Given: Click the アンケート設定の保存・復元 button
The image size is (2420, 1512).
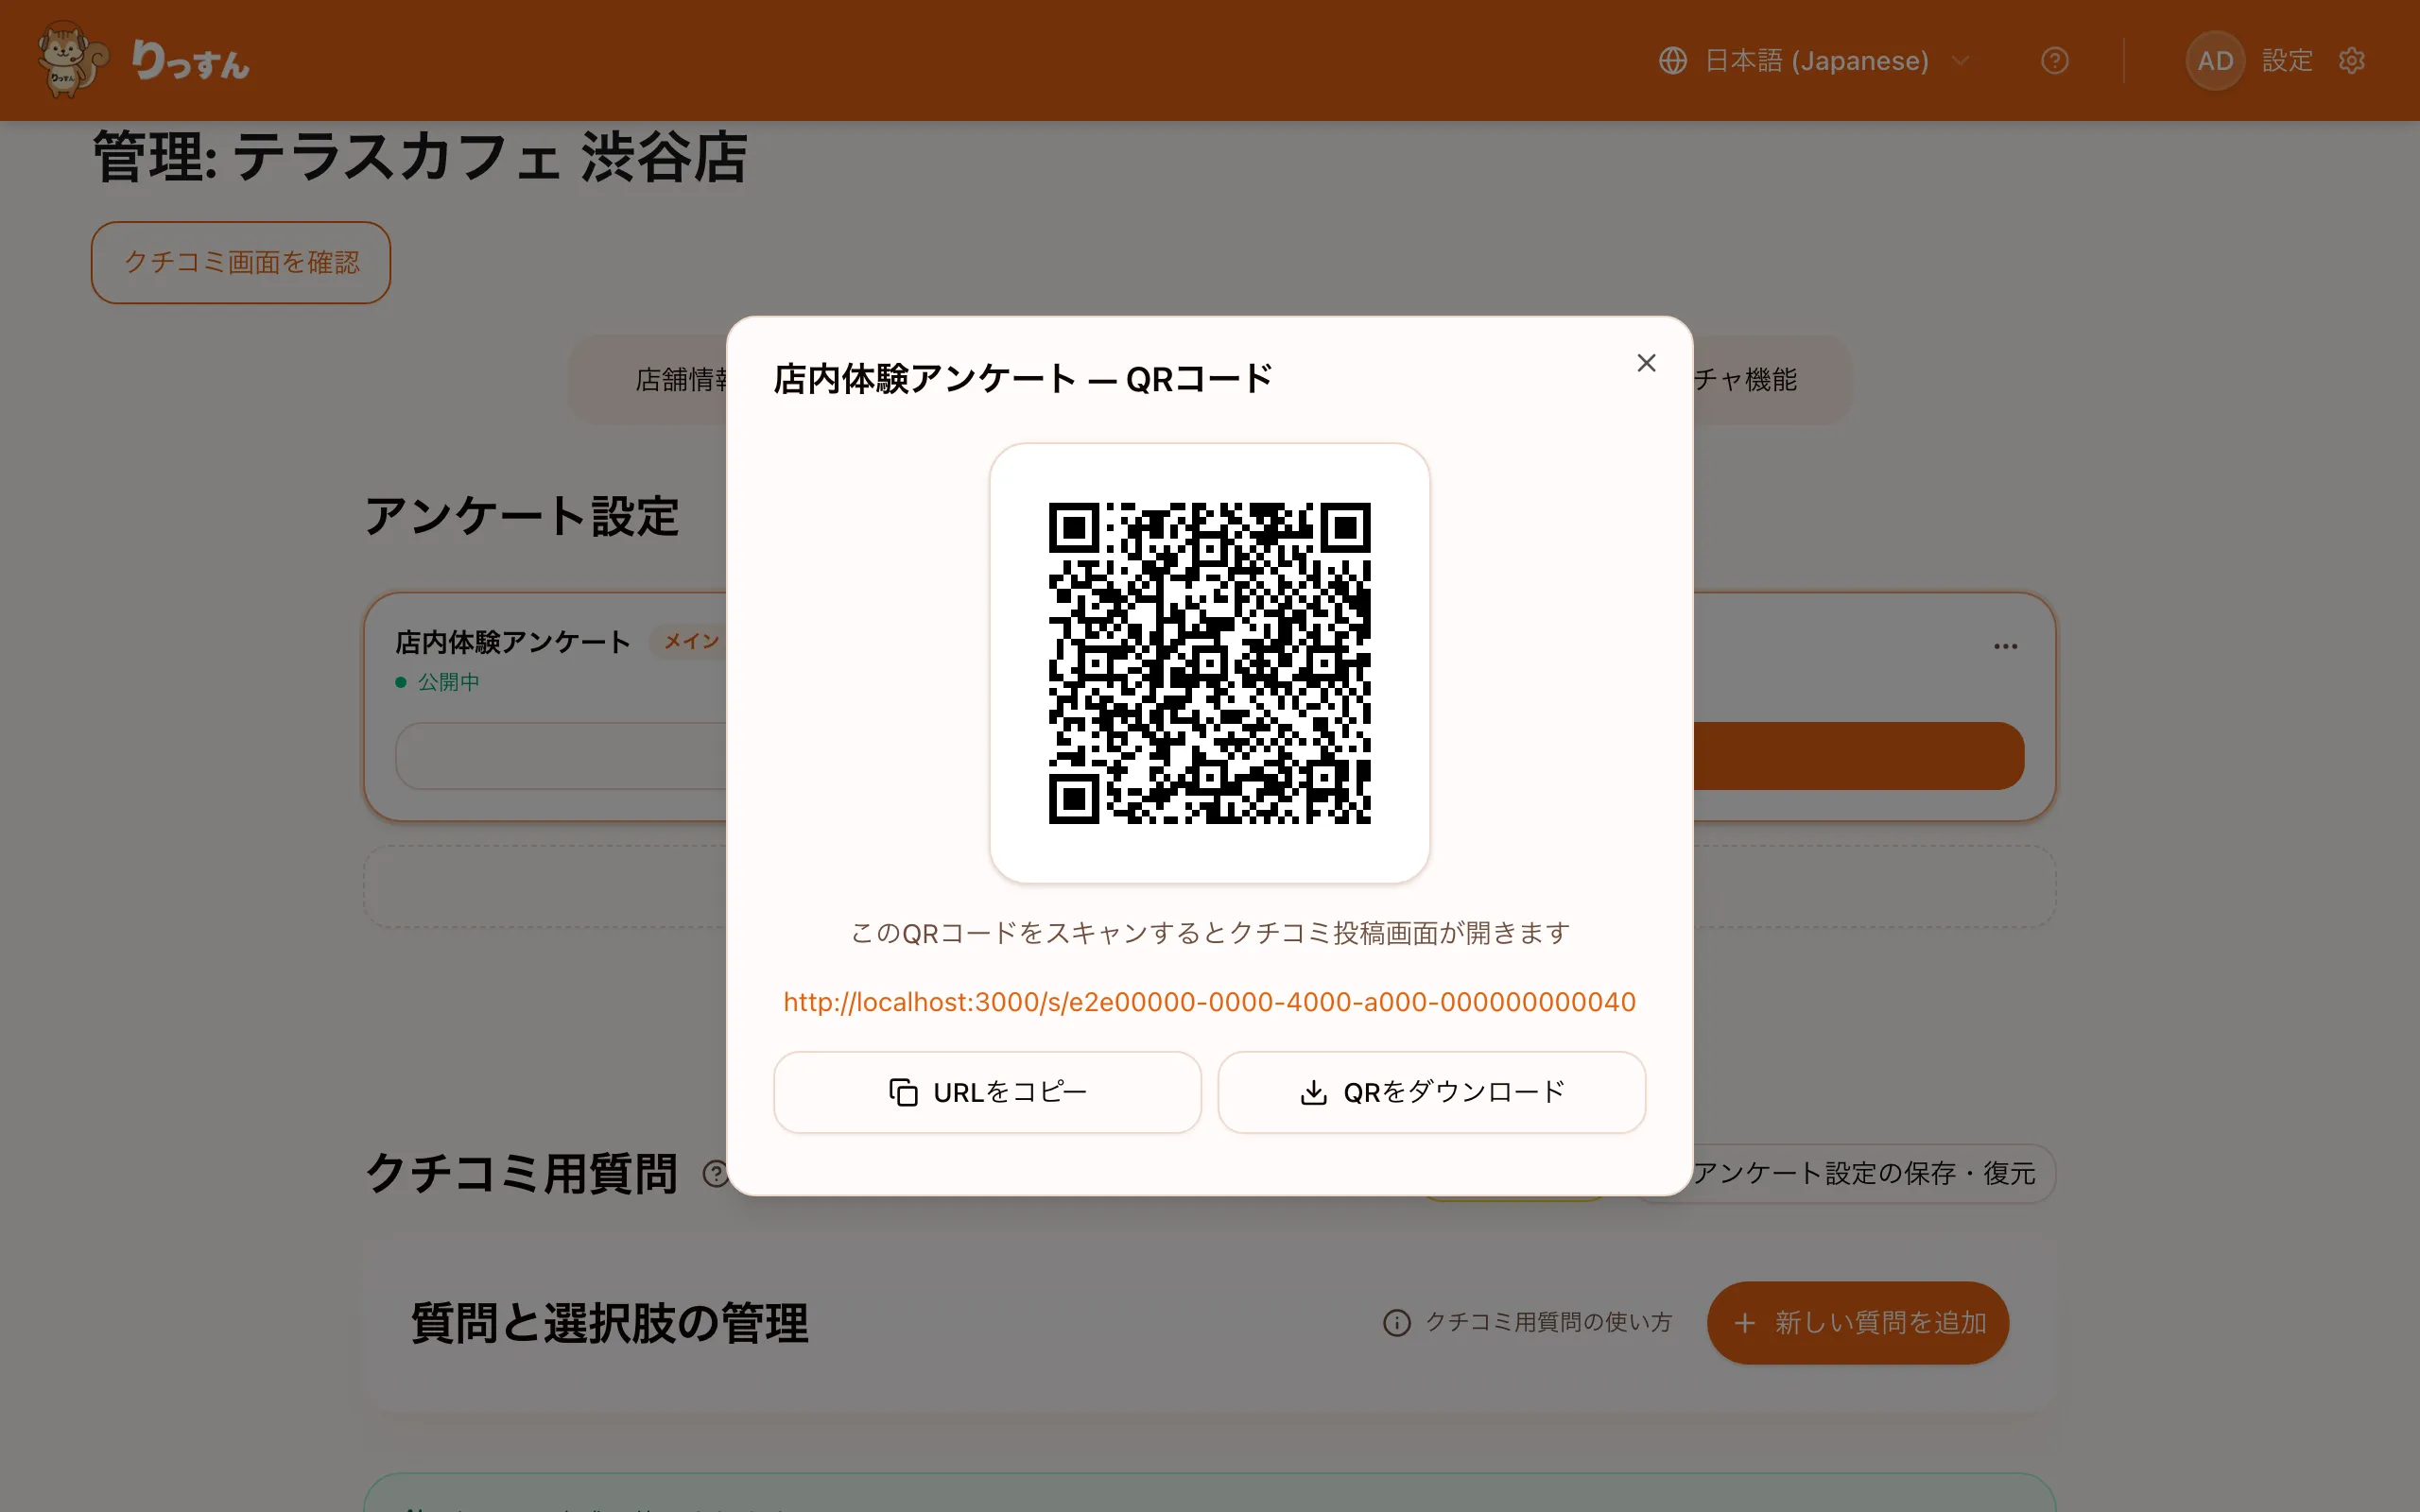Looking at the screenshot, I should [1865, 1173].
